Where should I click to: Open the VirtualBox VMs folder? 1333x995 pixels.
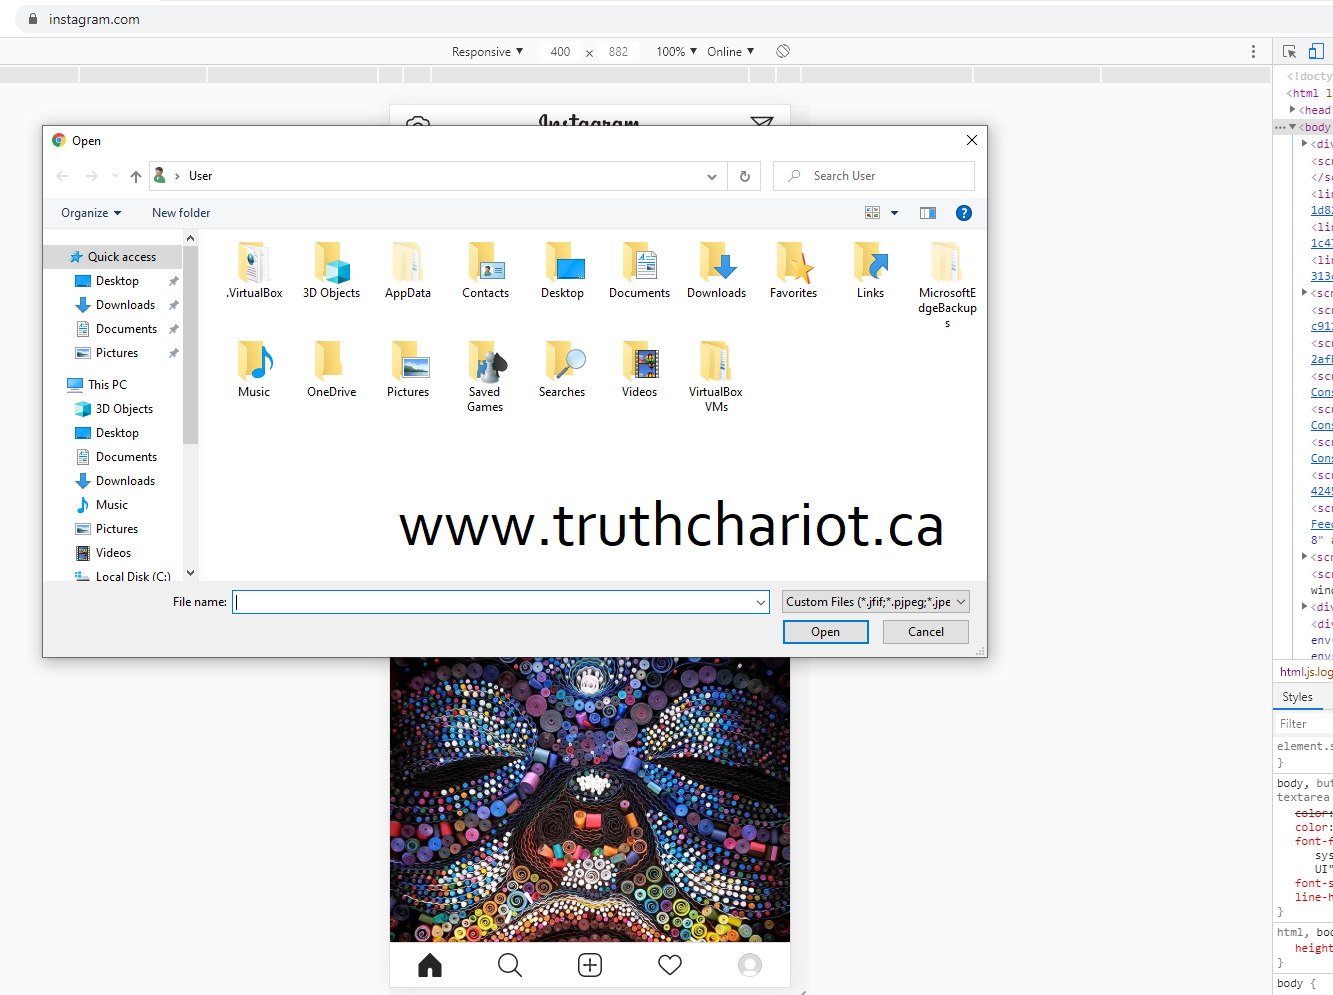(x=716, y=376)
